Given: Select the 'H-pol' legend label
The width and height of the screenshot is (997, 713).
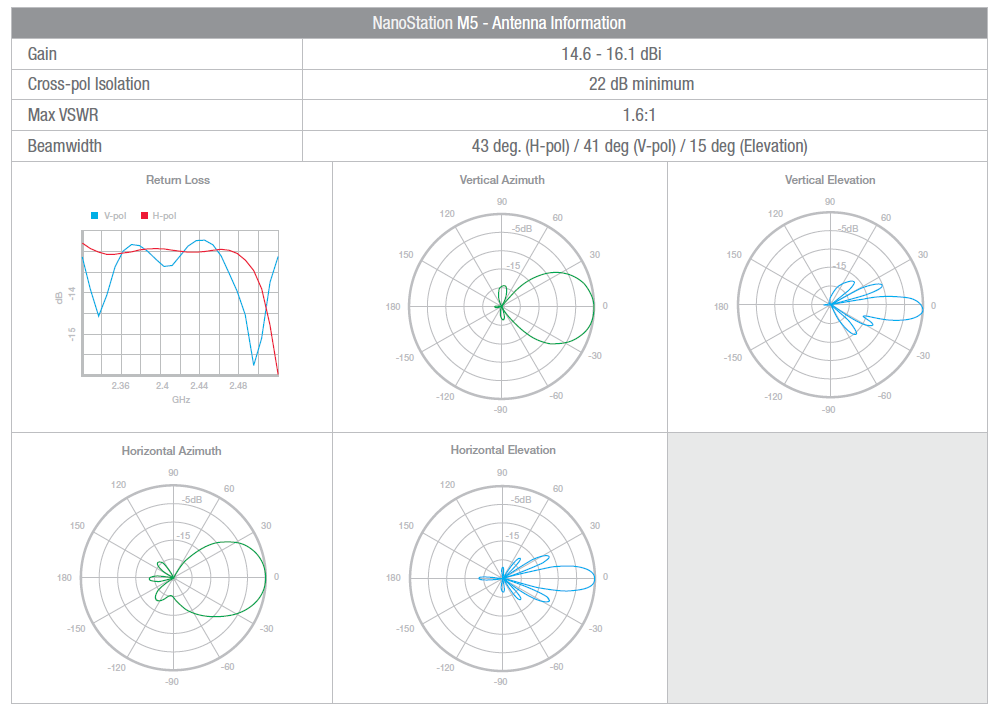Looking at the screenshot, I should (164, 216).
